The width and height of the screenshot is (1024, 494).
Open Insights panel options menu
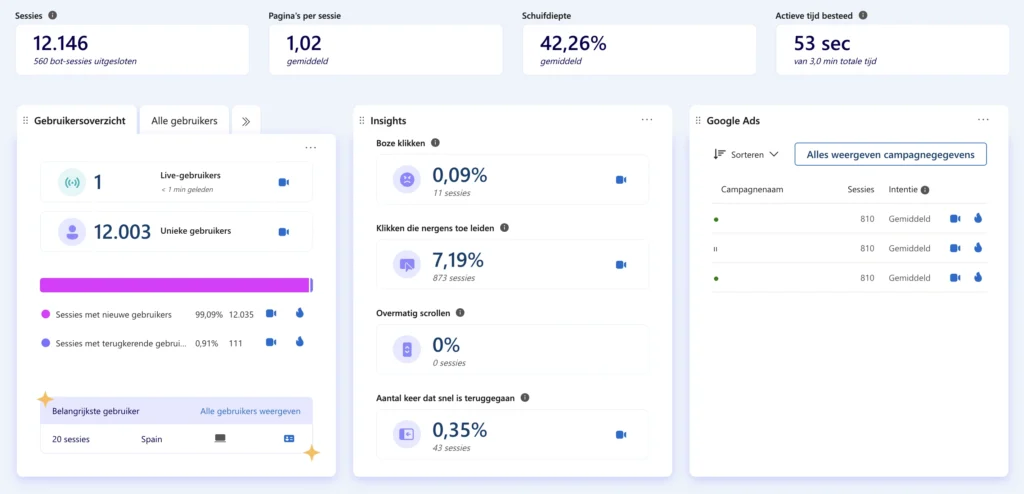647,120
